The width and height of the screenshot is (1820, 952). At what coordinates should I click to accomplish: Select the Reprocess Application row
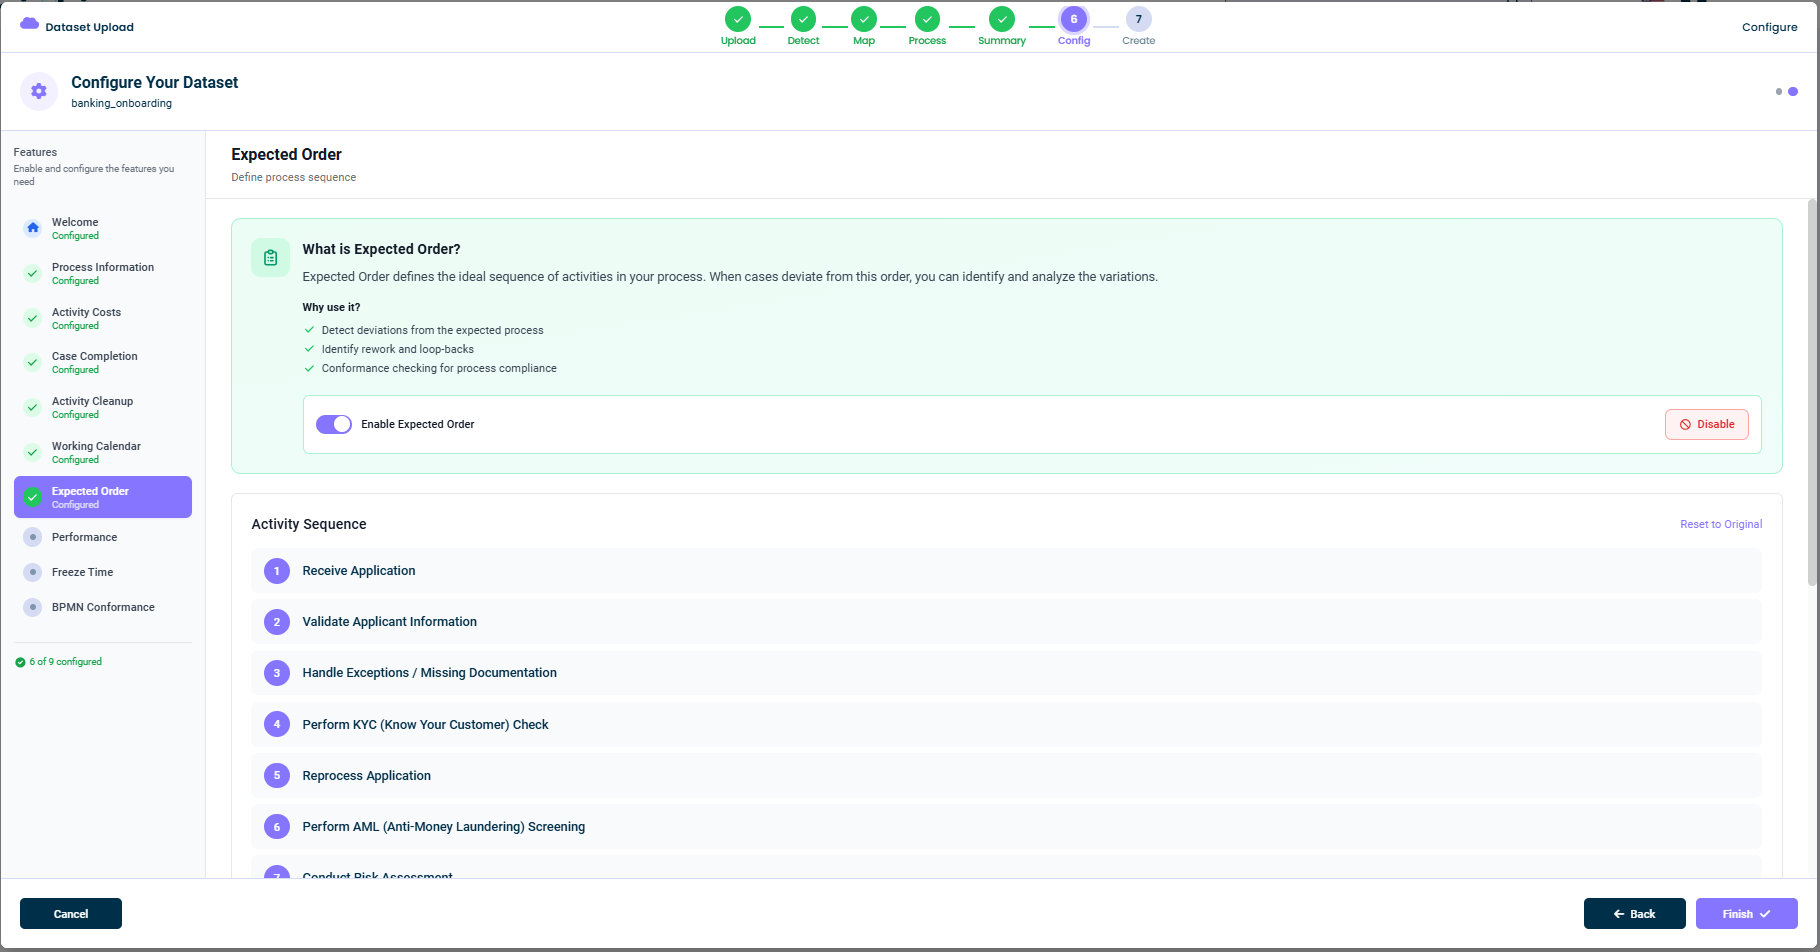[1006, 775]
